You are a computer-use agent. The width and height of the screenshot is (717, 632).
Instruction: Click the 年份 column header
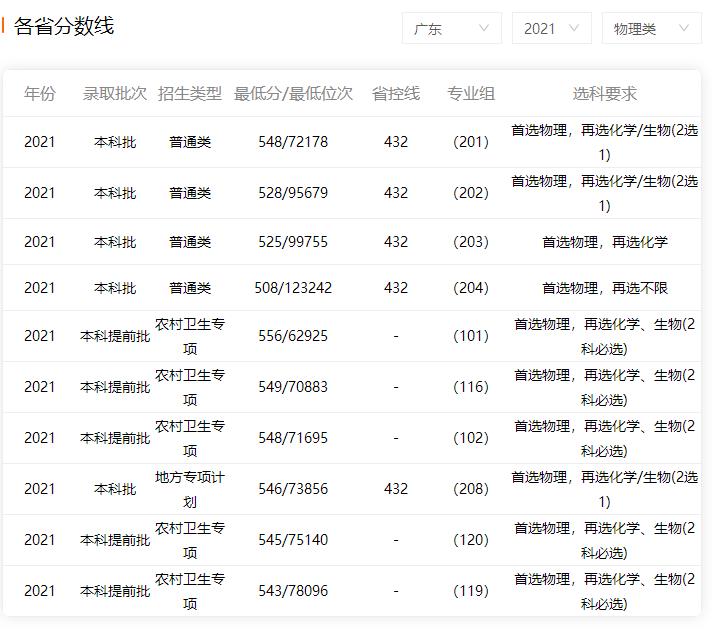pos(40,94)
